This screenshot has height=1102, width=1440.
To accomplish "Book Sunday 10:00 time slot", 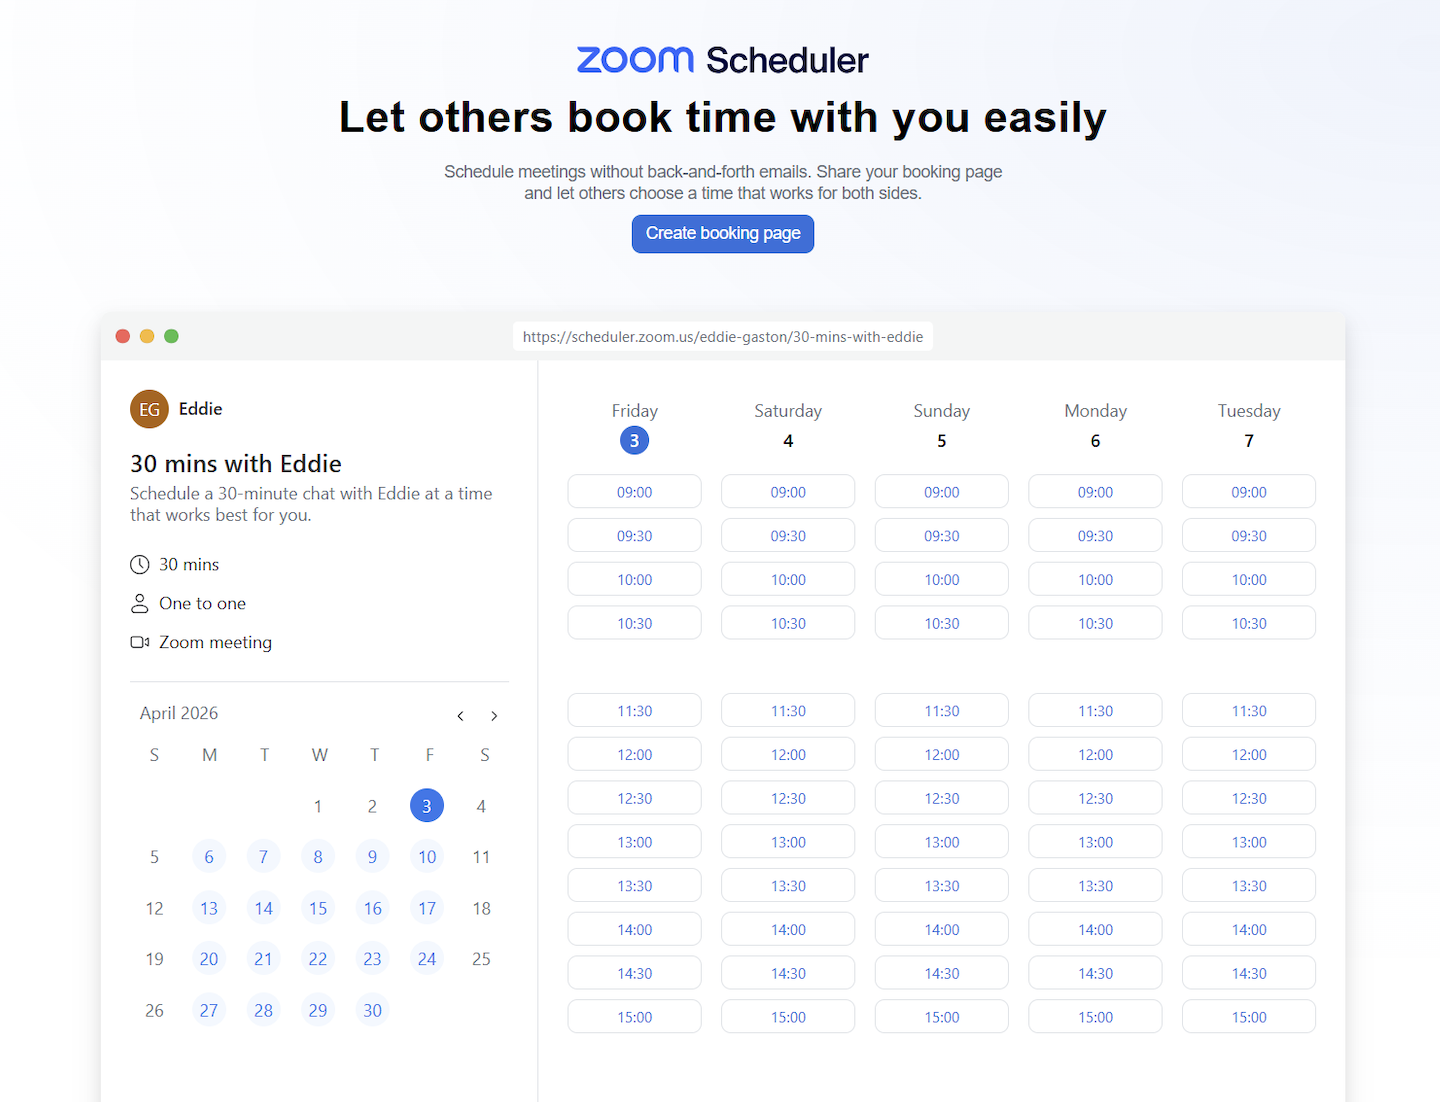I will [x=942, y=580].
